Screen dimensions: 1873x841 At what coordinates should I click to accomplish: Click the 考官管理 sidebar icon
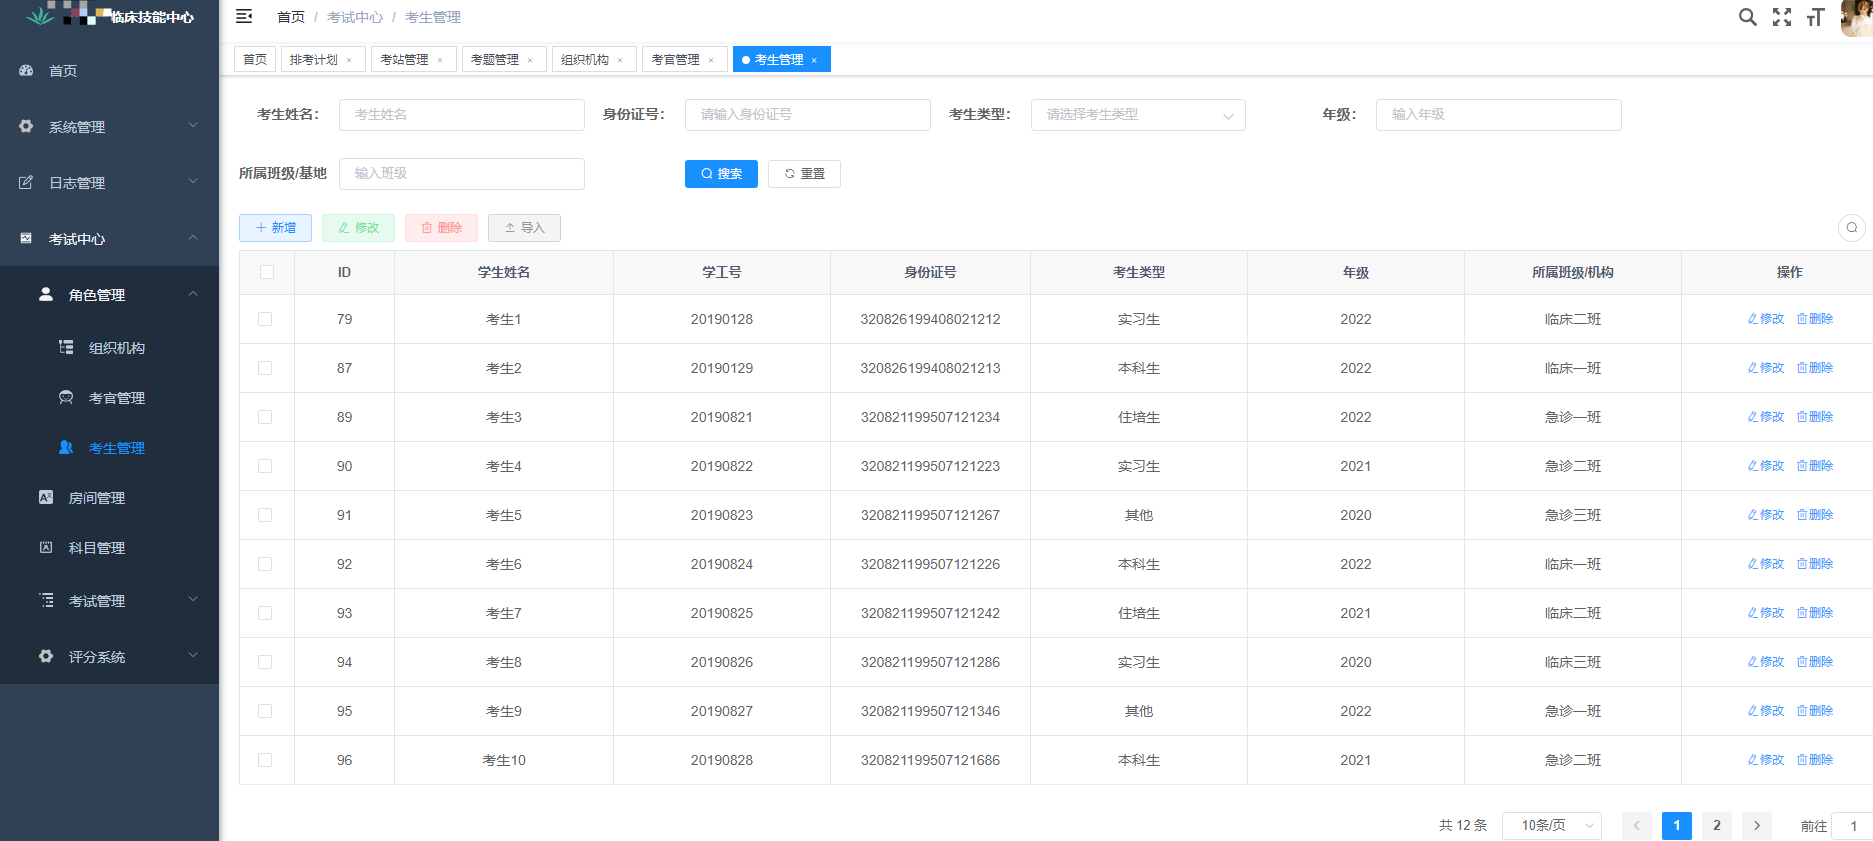tap(66, 397)
